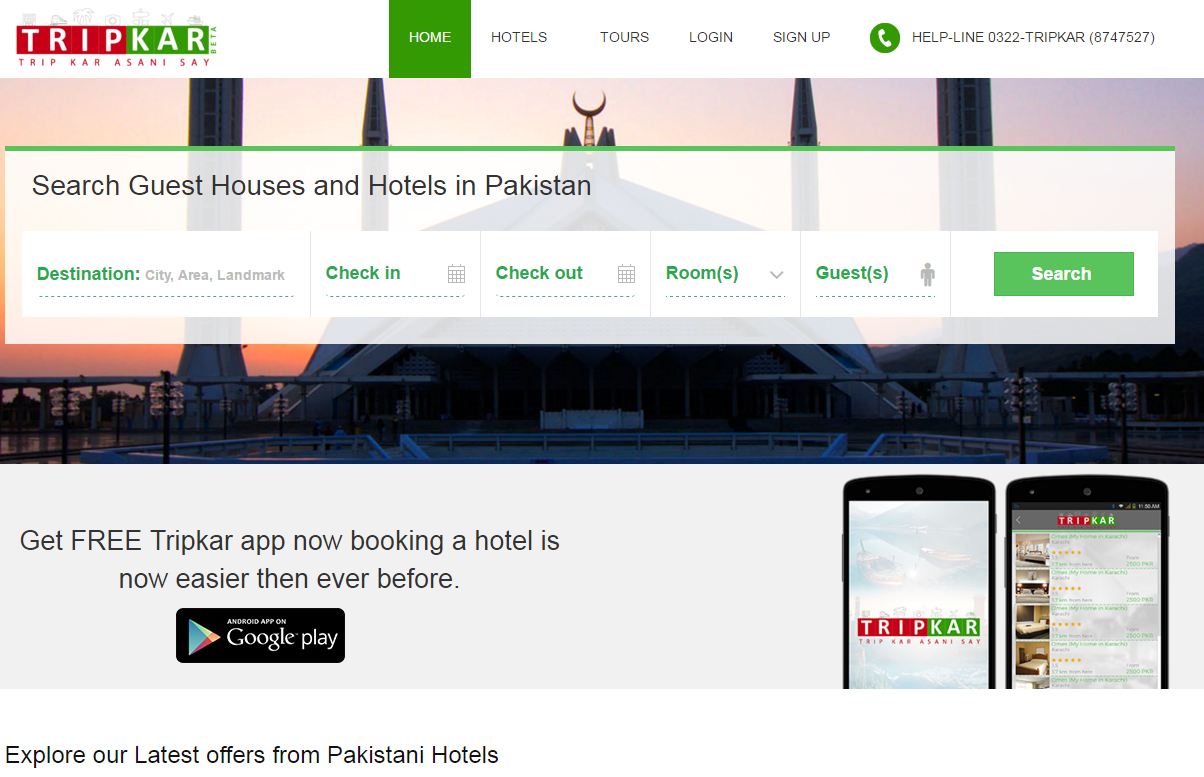Open the TOURS menu item

[625, 38]
